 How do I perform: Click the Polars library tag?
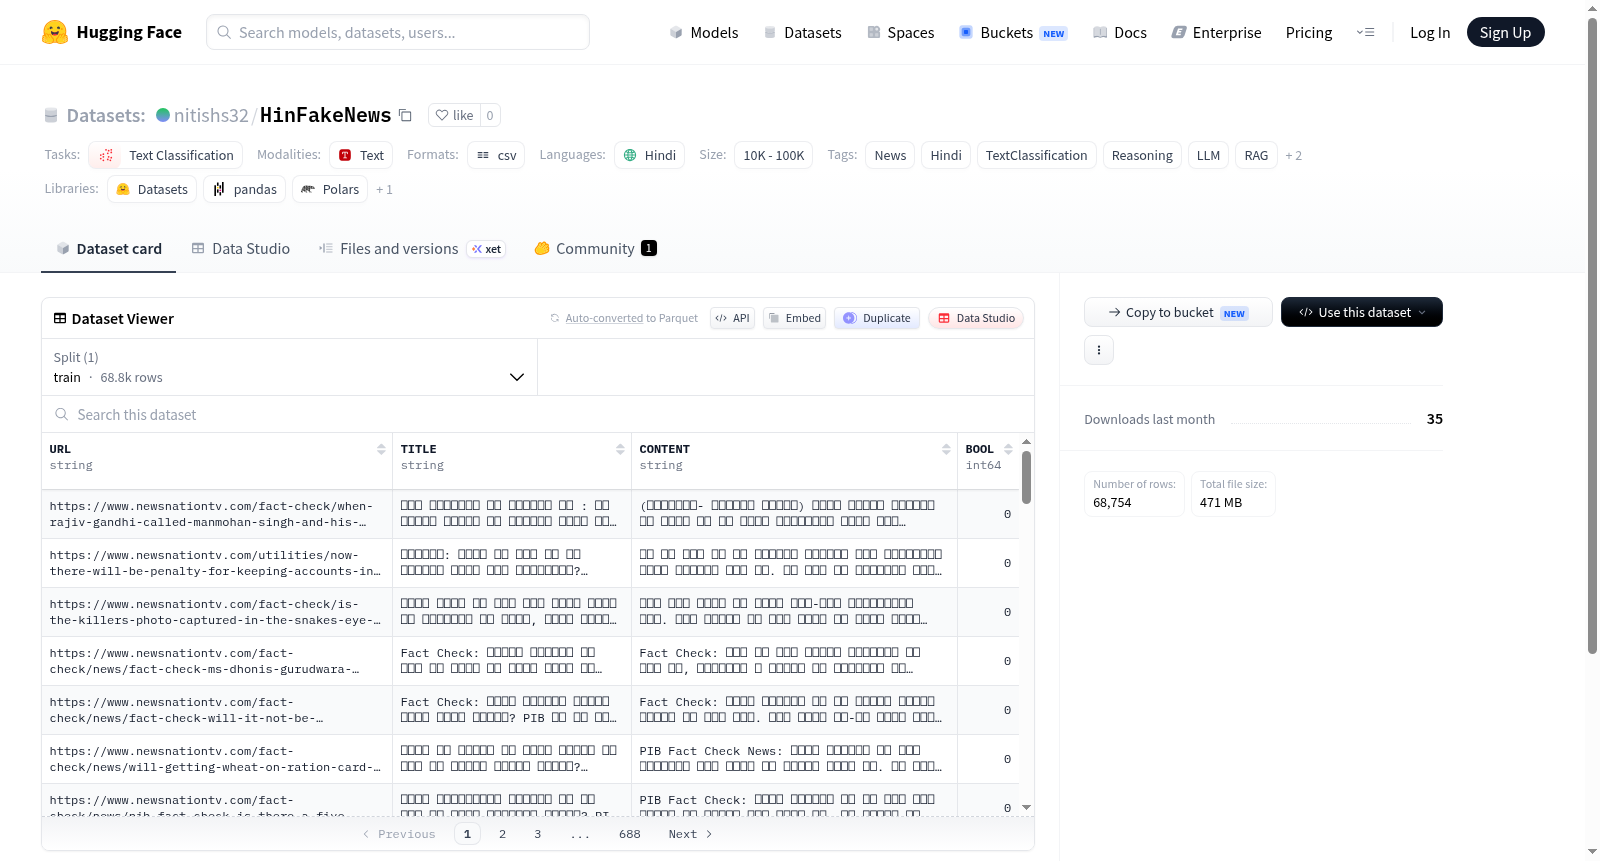pyautogui.click(x=330, y=189)
